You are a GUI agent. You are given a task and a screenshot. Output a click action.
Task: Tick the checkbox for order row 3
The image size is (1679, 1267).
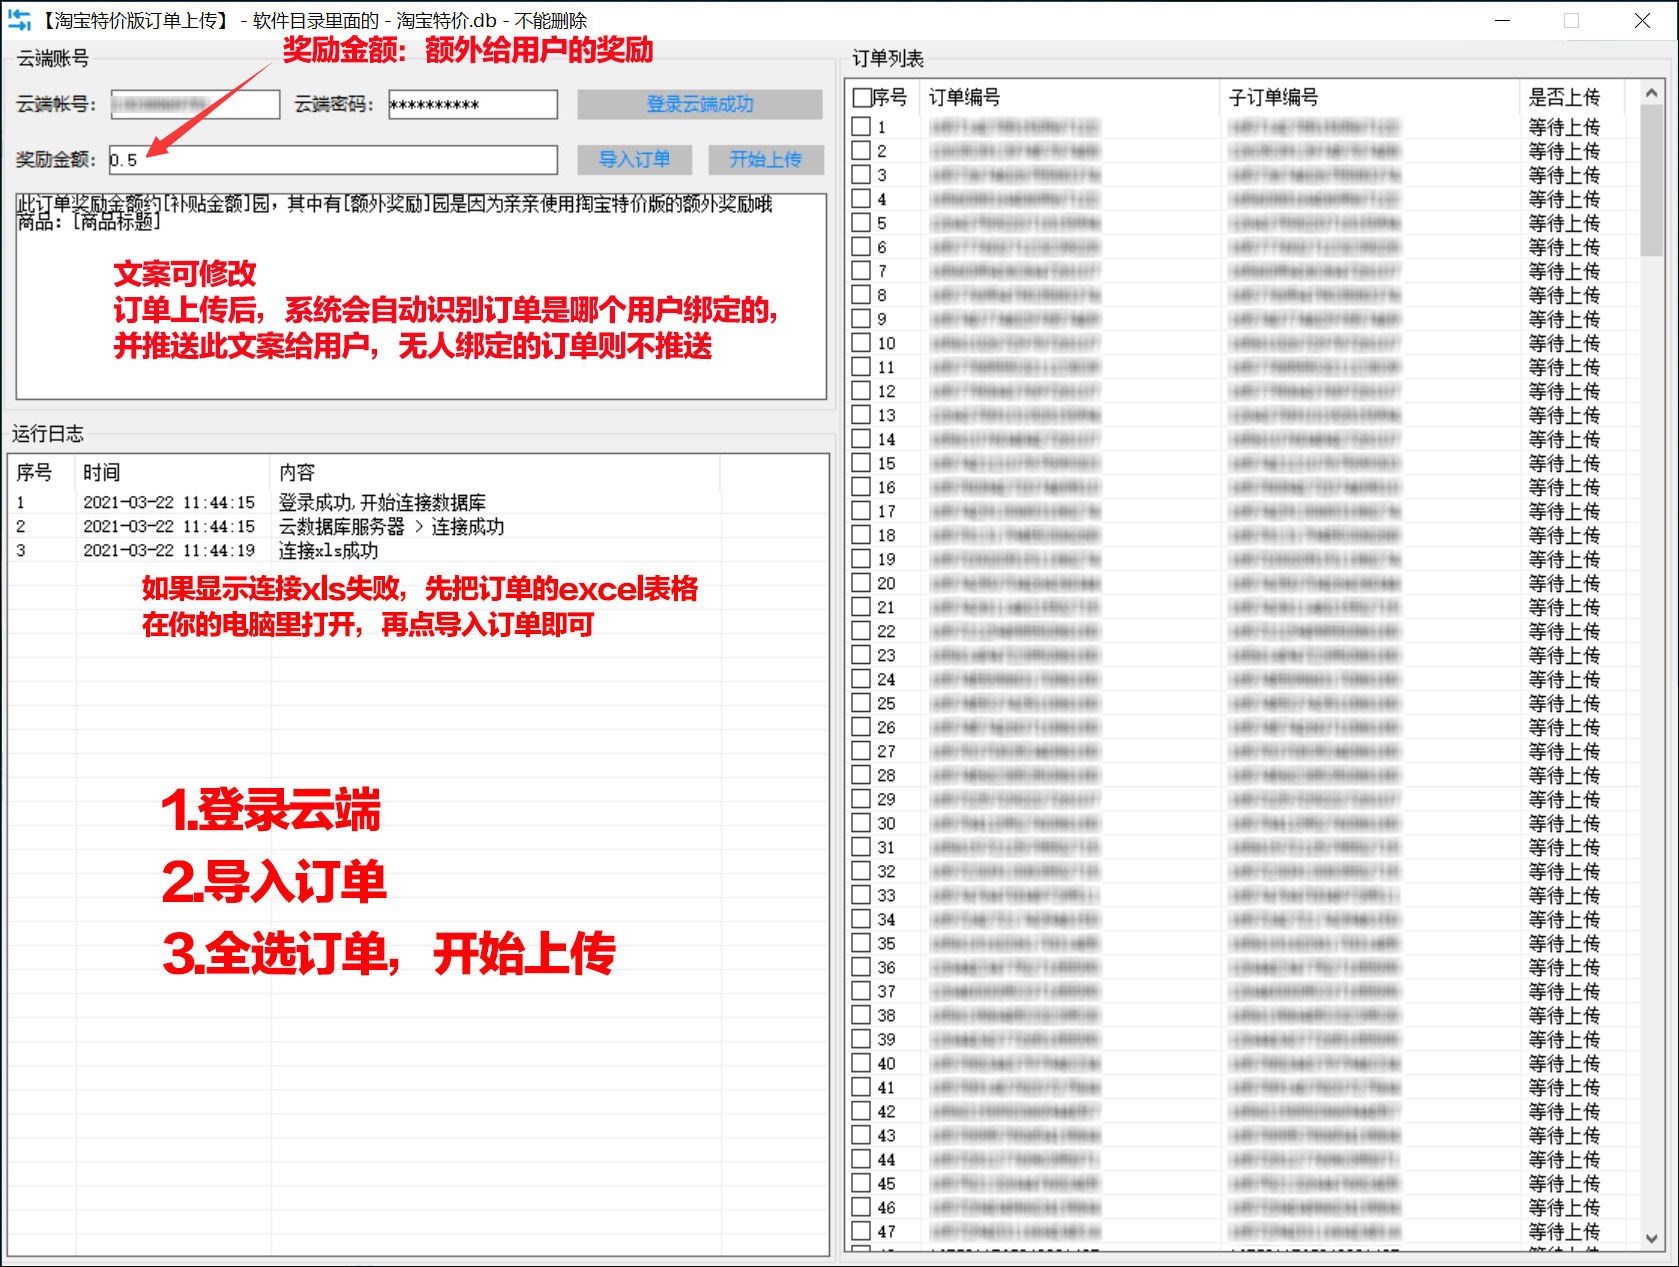click(x=861, y=175)
